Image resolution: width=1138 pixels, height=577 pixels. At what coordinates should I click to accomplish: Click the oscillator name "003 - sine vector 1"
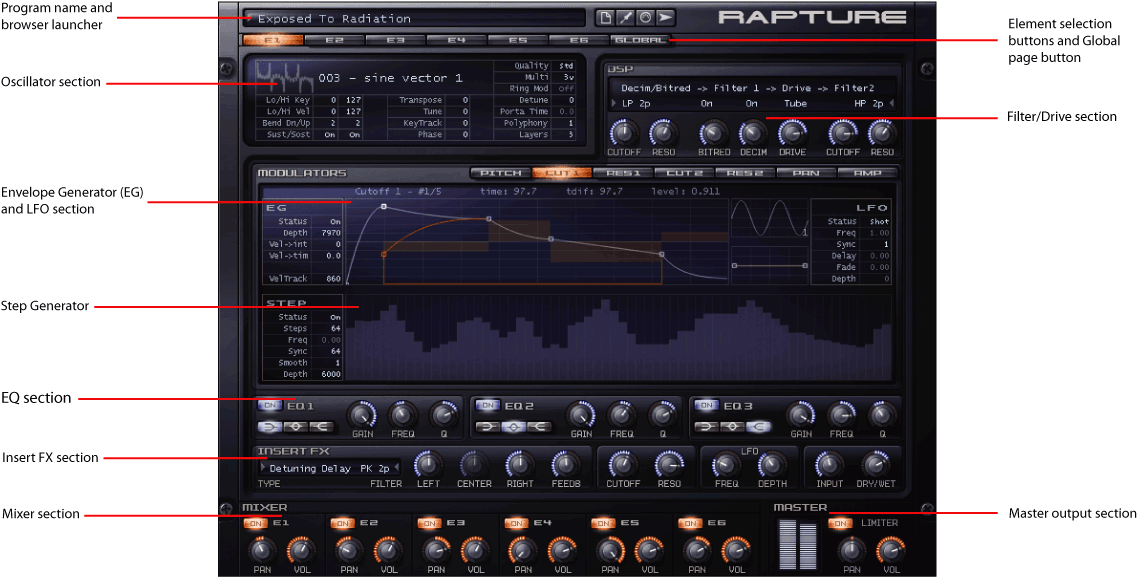390,78
